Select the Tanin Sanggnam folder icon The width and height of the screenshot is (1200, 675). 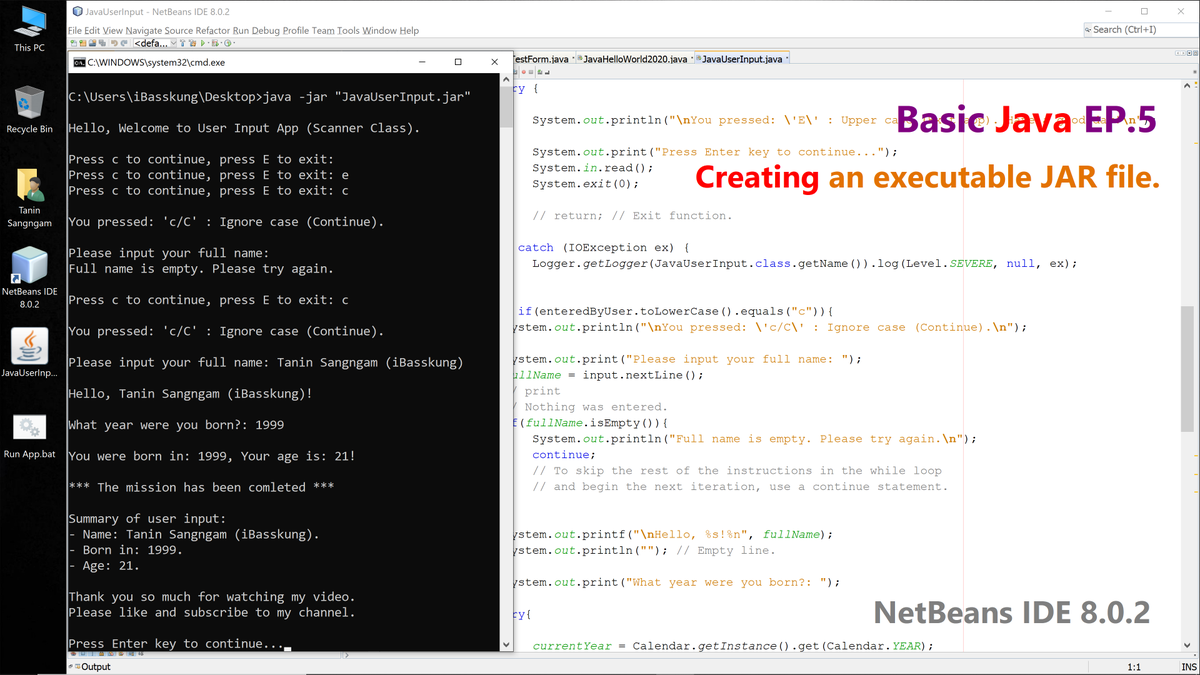pos(29,197)
